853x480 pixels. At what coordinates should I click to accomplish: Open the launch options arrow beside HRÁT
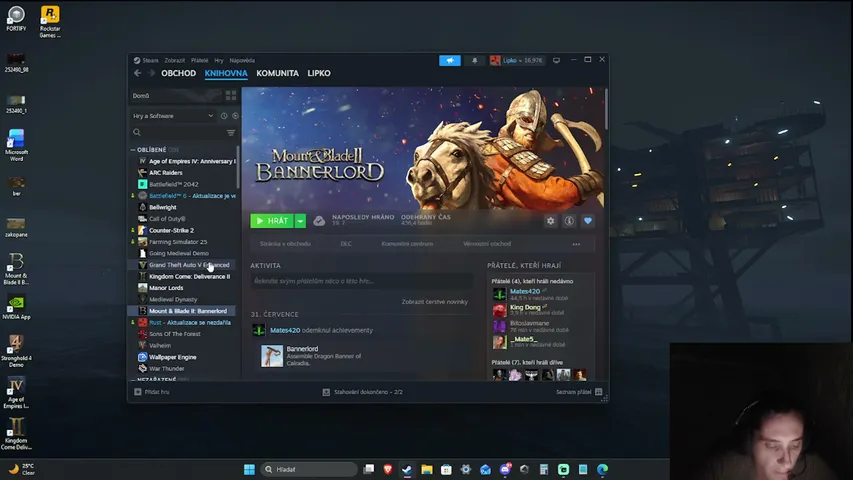[300, 221]
